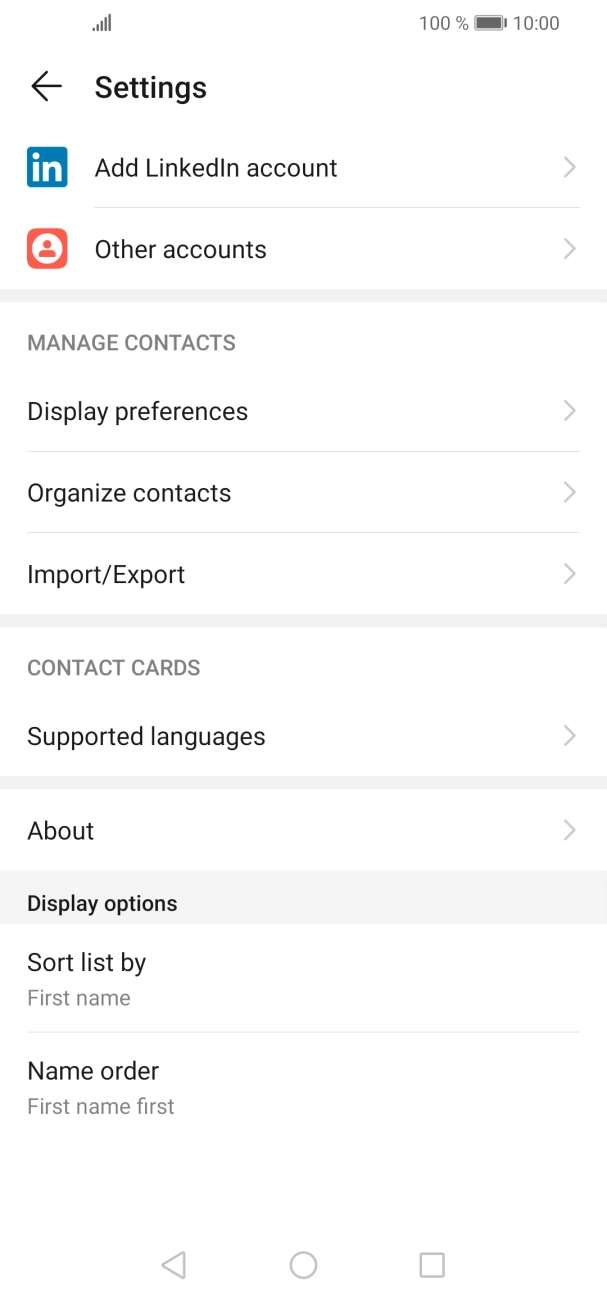Image resolution: width=607 pixels, height=1300 pixels.
Task: Expand Organize contacts chevron
Action: coord(569,492)
